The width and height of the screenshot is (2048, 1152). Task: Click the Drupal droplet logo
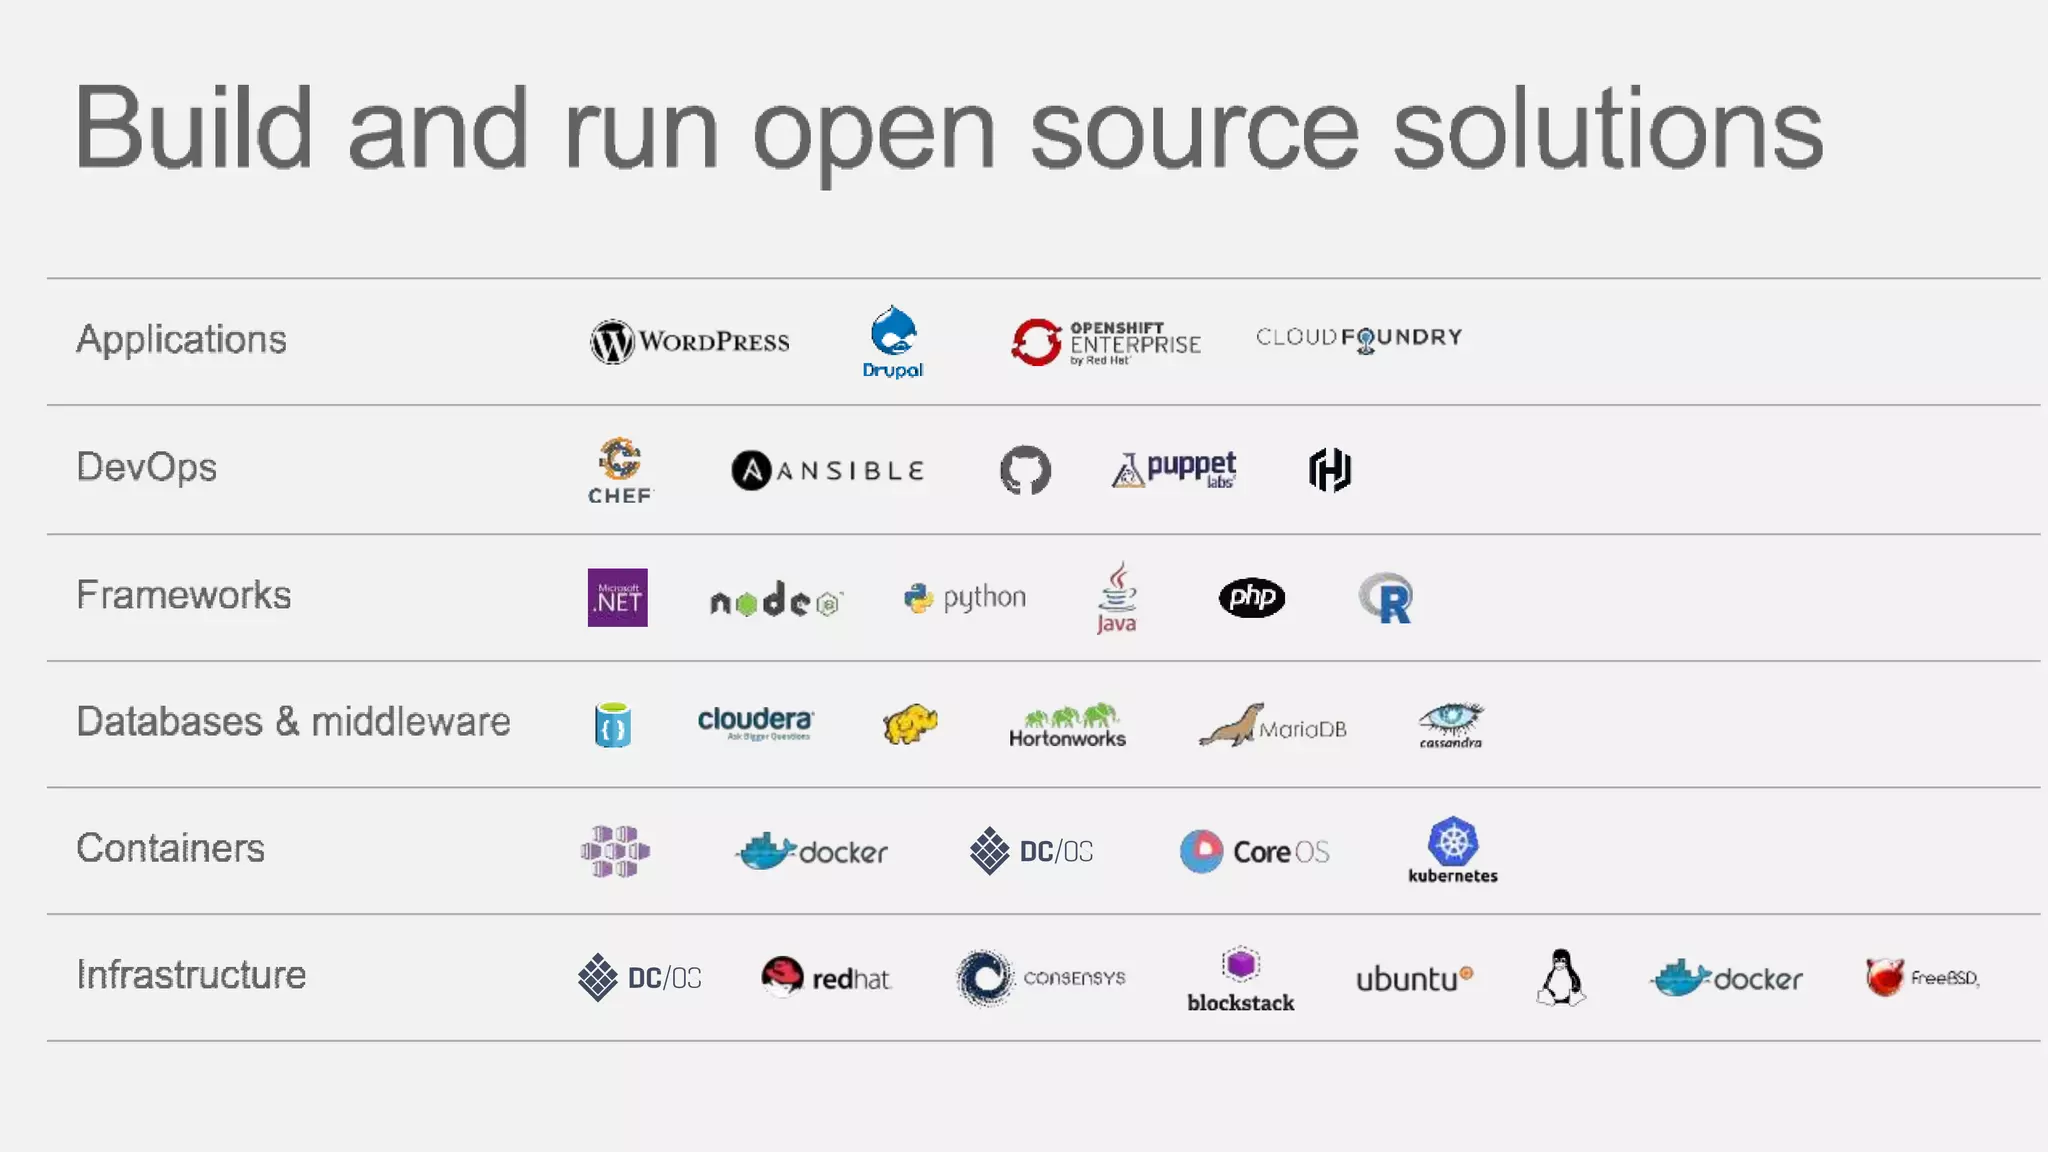pos(893,334)
